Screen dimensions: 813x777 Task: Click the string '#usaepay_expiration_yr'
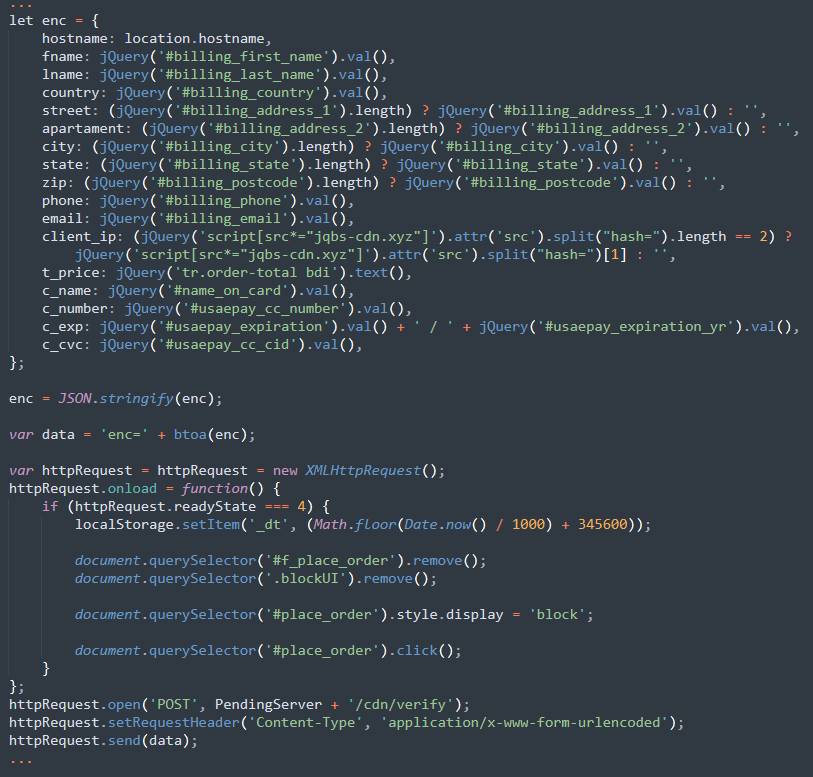point(639,327)
